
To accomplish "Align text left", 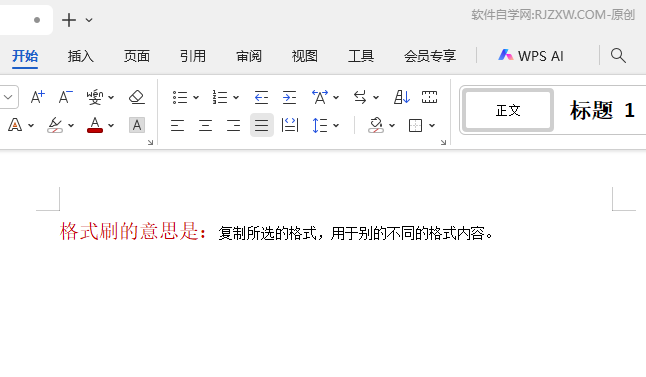I will pos(178,125).
